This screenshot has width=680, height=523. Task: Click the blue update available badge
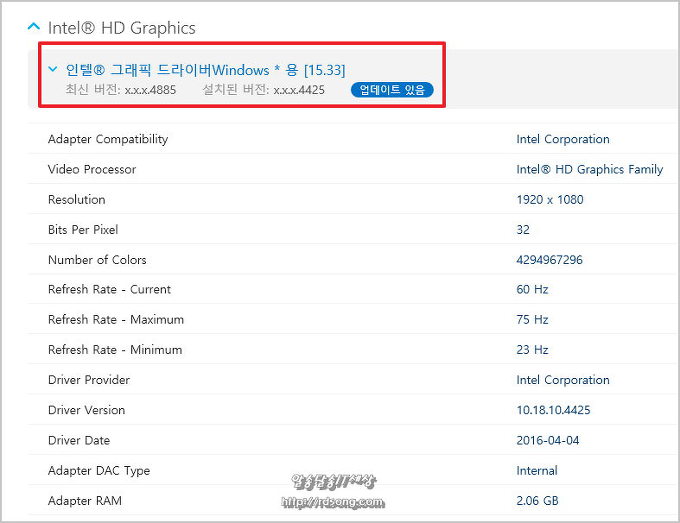392,90
